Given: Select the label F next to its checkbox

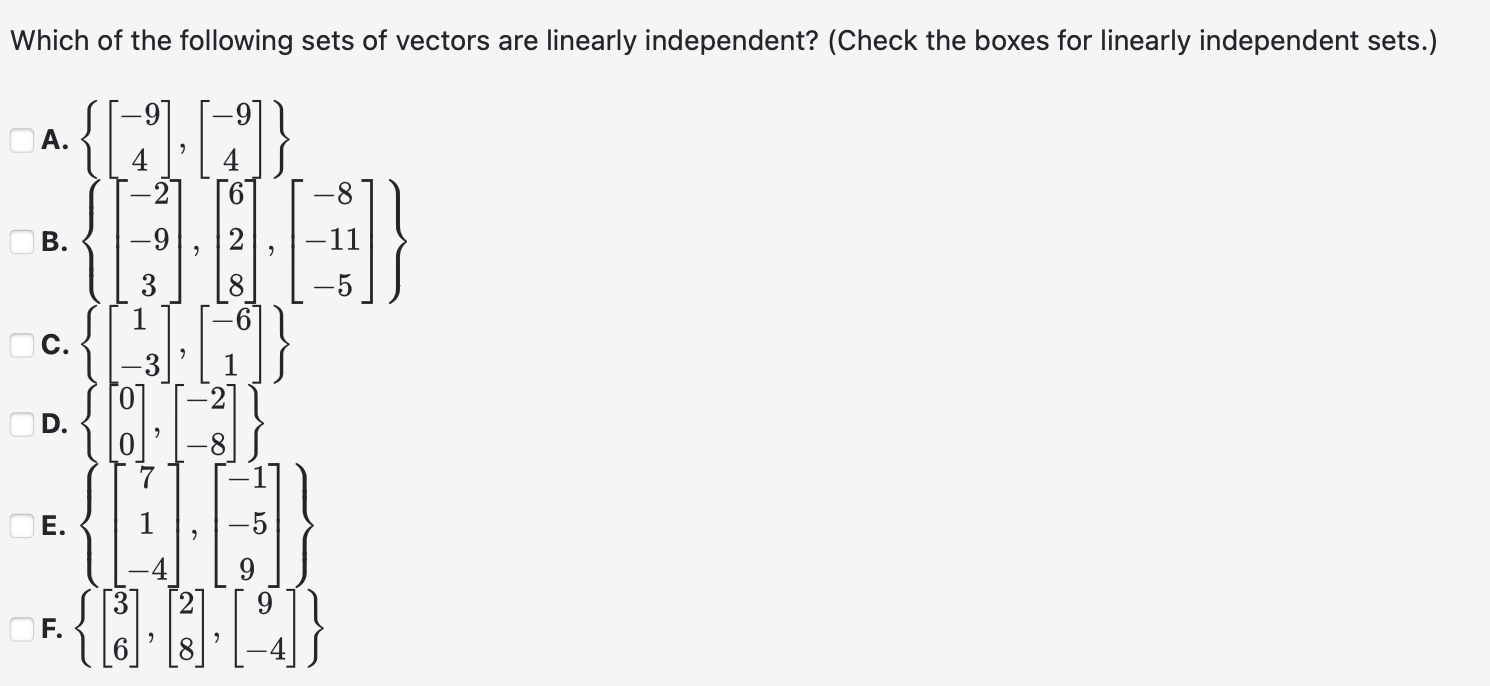Looking at the screenshot, I should pyautogui.click(x=53, y=628).
